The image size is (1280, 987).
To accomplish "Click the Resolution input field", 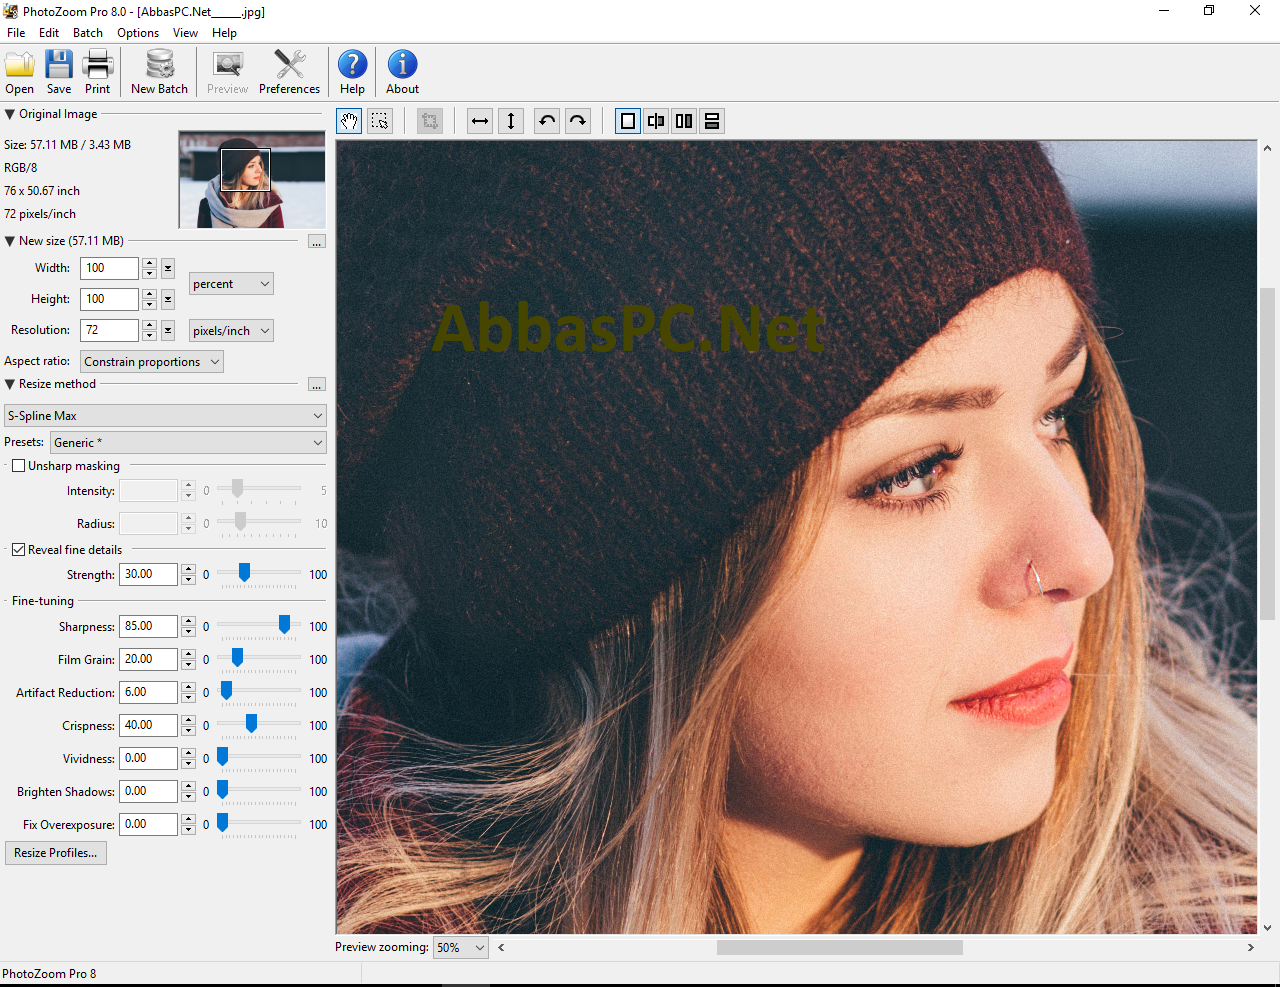I will [x=109, y=330].
